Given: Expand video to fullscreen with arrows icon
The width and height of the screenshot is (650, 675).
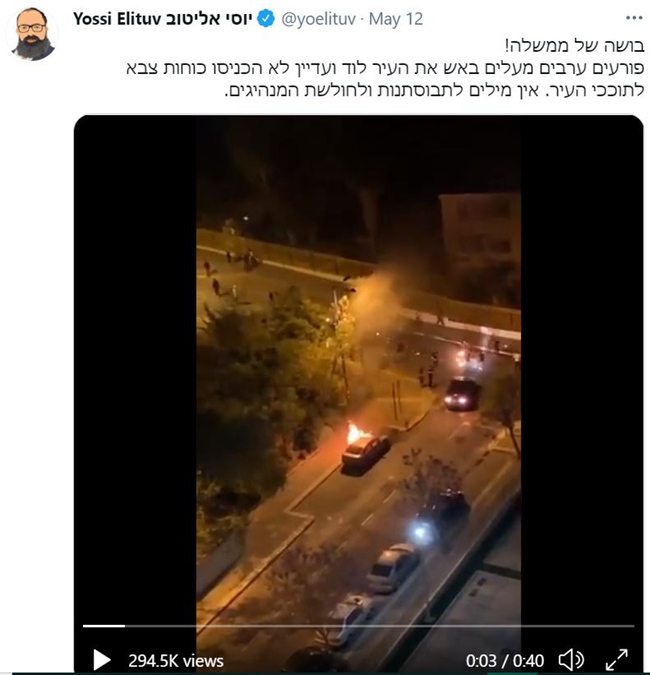Looking at the screenshot, I should tap(617, 660).
